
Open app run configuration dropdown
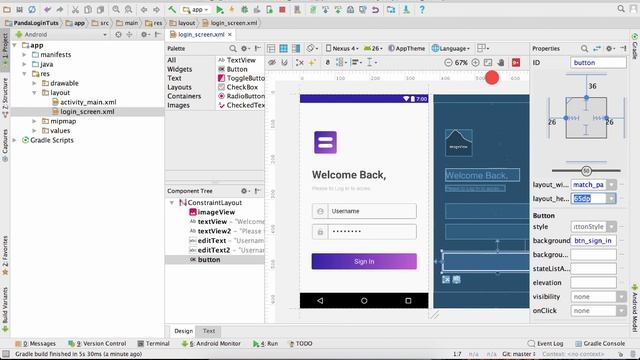point(196,9)
